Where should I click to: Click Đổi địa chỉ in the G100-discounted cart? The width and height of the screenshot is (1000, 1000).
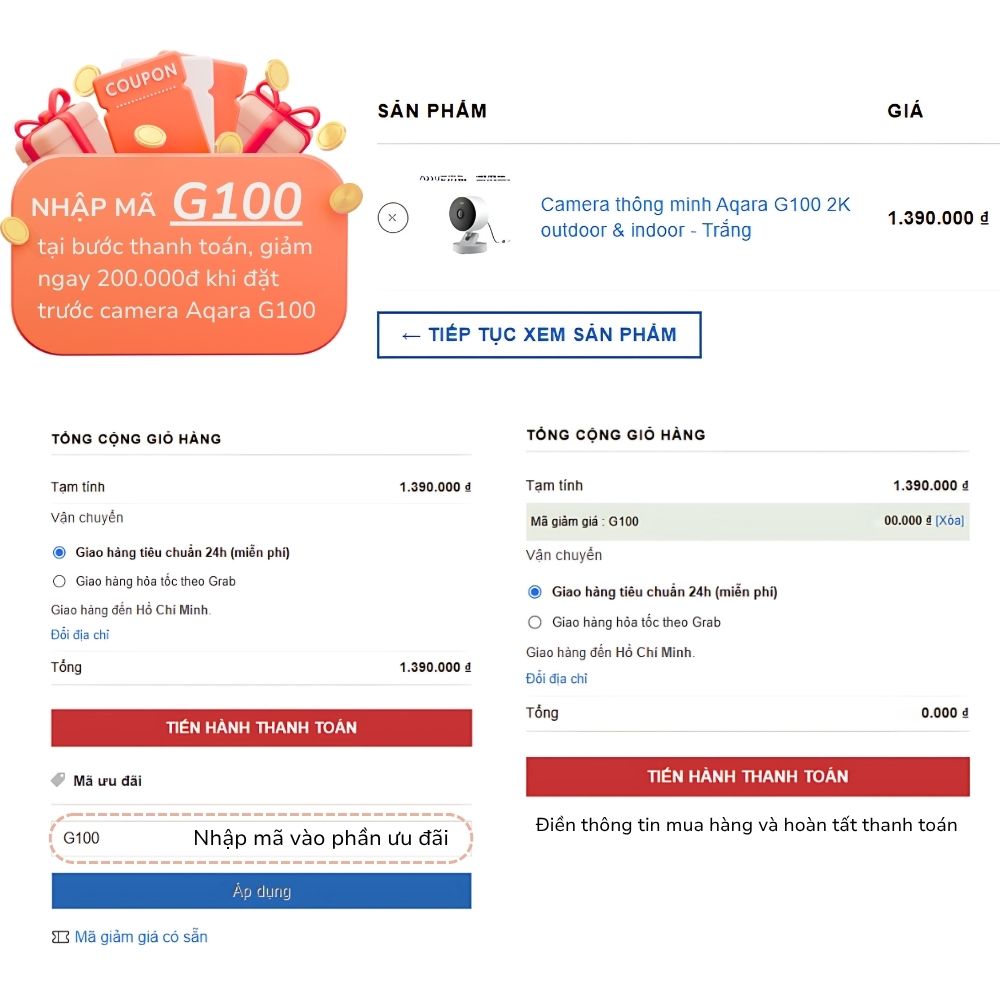point(557,679)
